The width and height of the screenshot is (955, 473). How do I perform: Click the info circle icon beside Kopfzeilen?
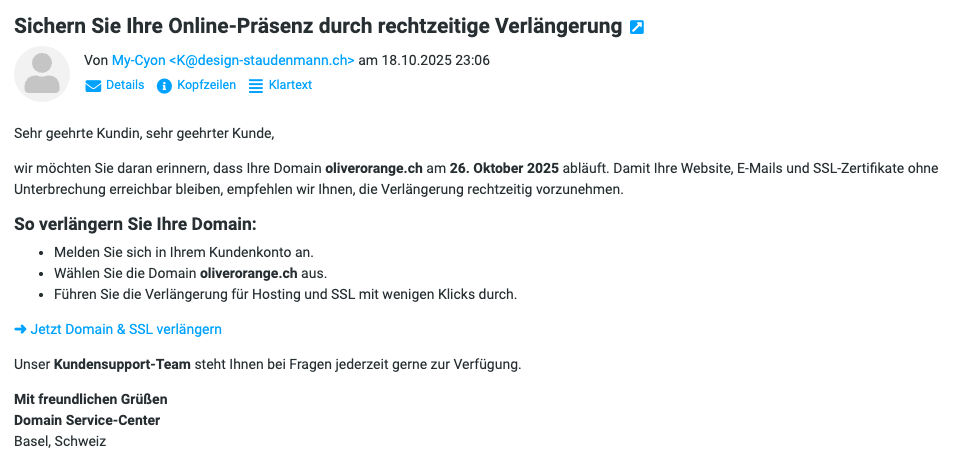(165, 86)
